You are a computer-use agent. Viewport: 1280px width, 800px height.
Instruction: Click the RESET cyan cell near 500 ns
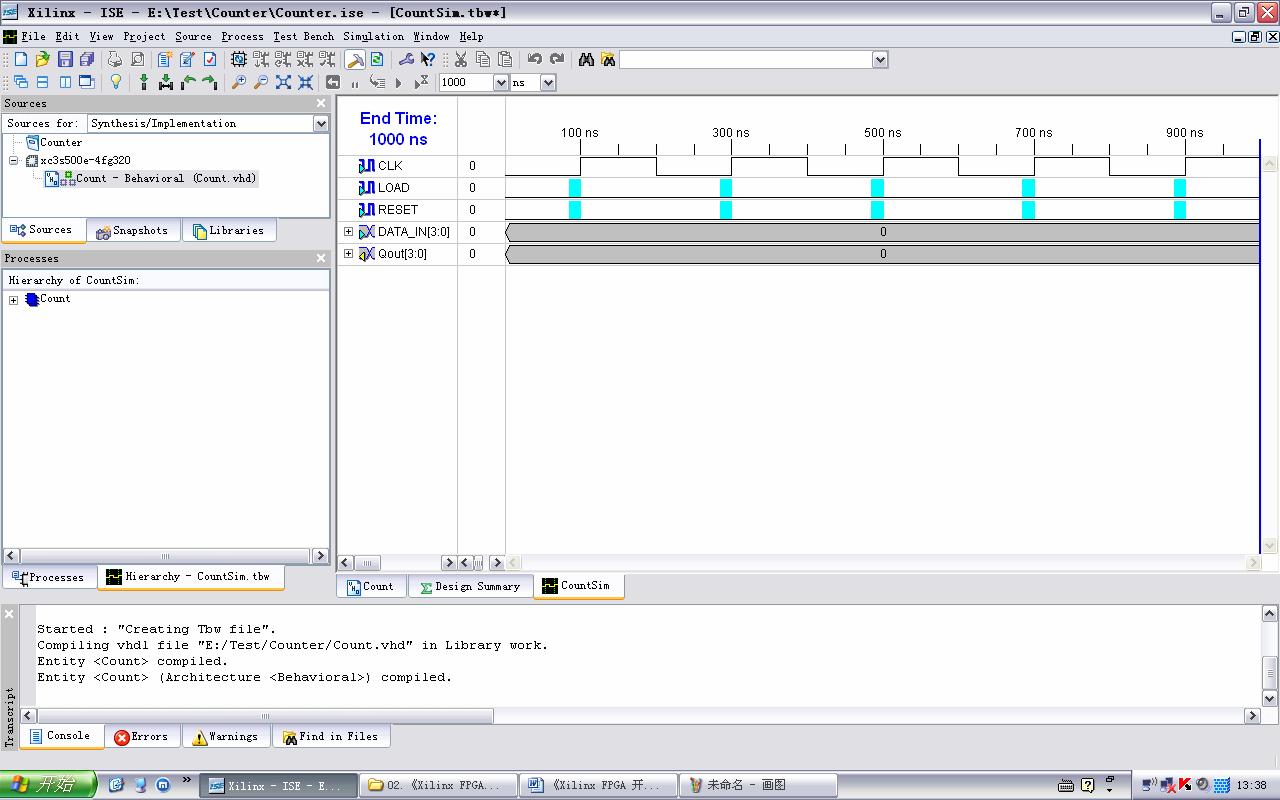tap(877, 210)
